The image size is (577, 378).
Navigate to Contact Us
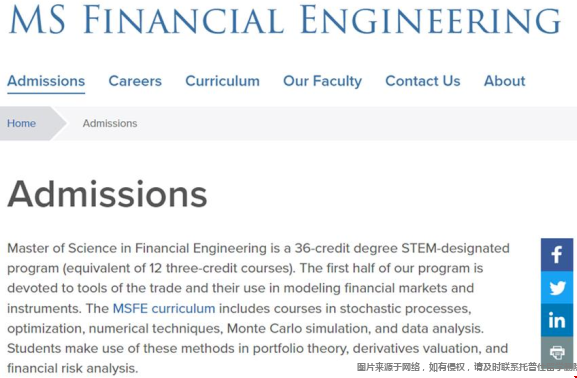(x=422, y=81)
